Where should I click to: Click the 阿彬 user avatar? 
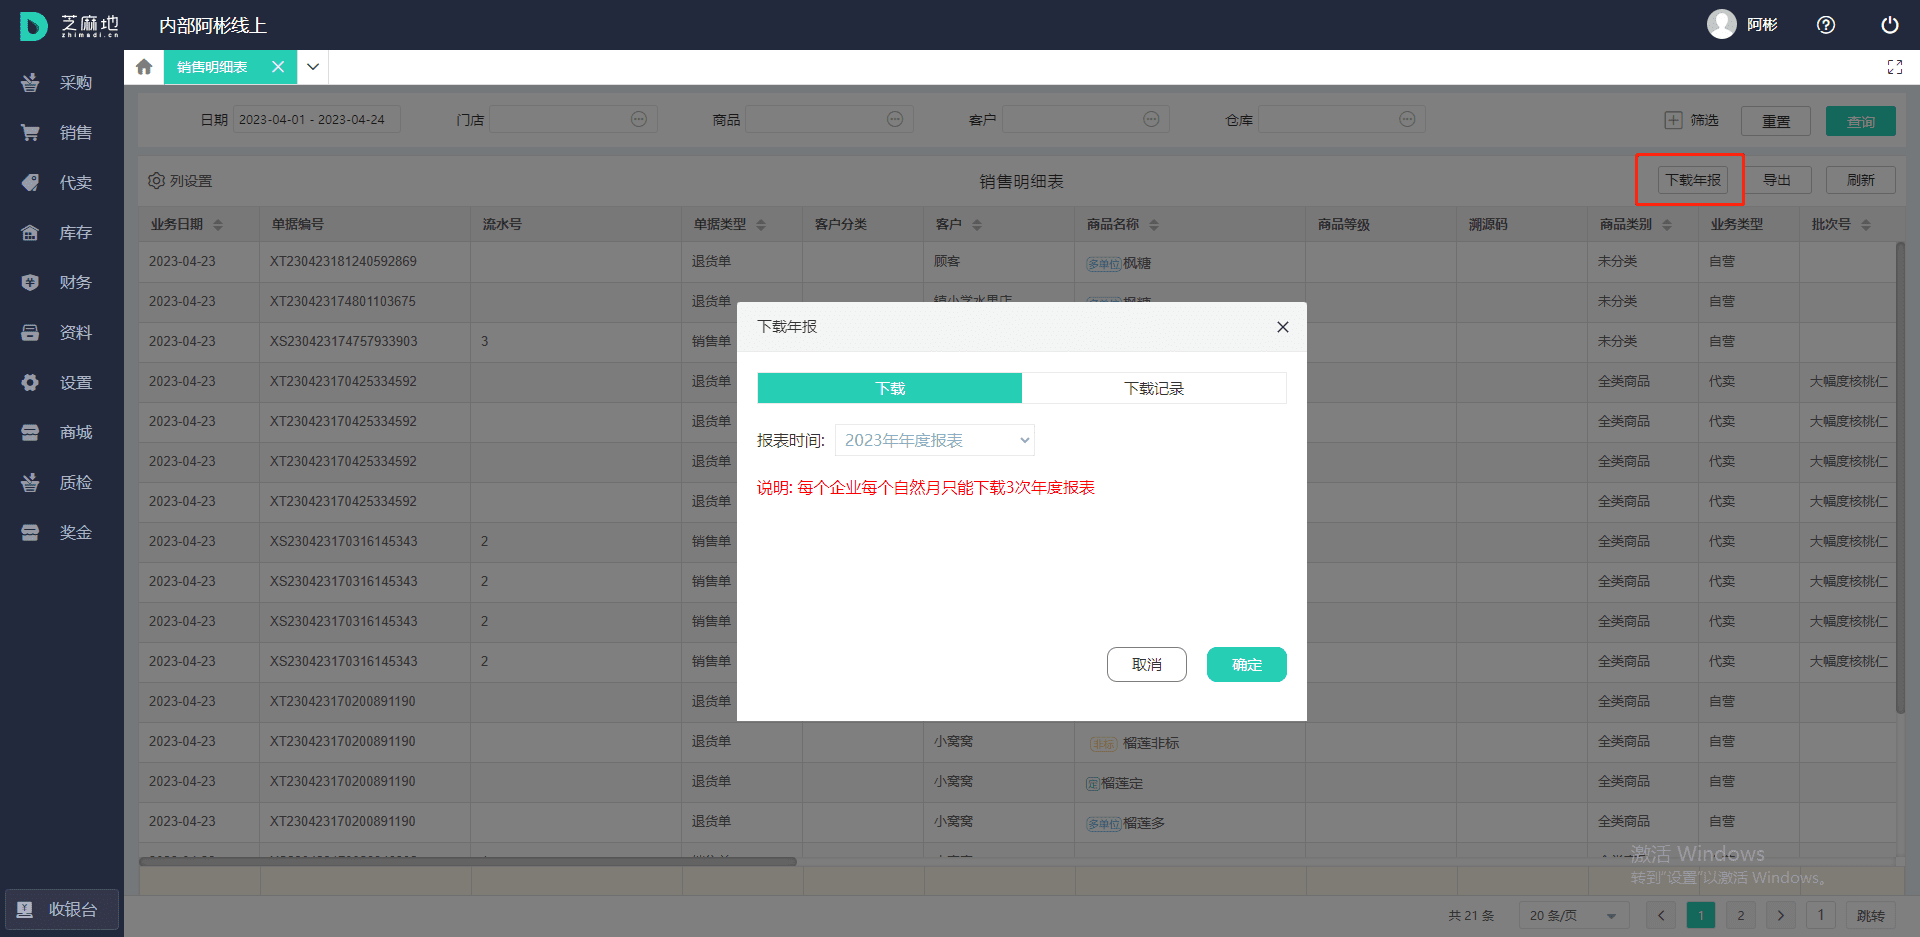tap(1721, 24)
